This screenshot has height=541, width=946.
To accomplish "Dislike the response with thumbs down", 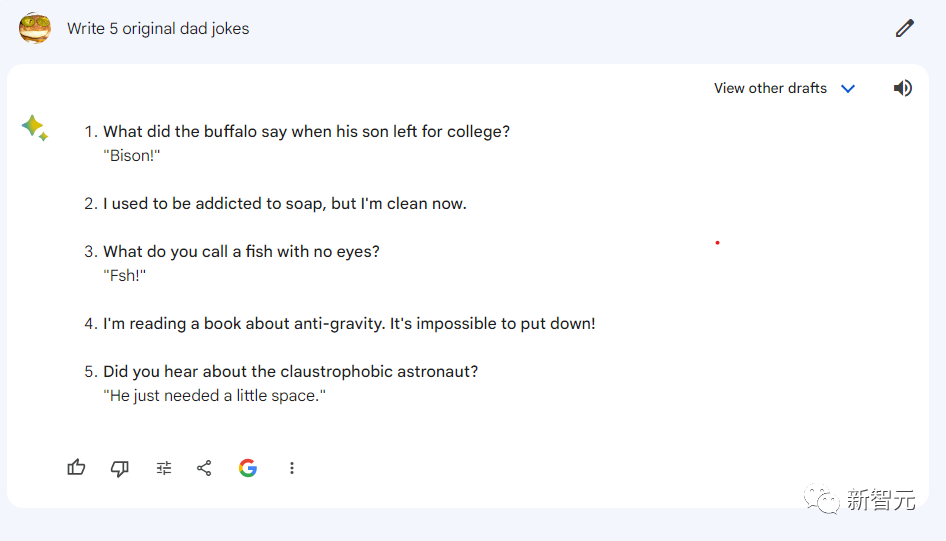I will click(x=120, y=467).
